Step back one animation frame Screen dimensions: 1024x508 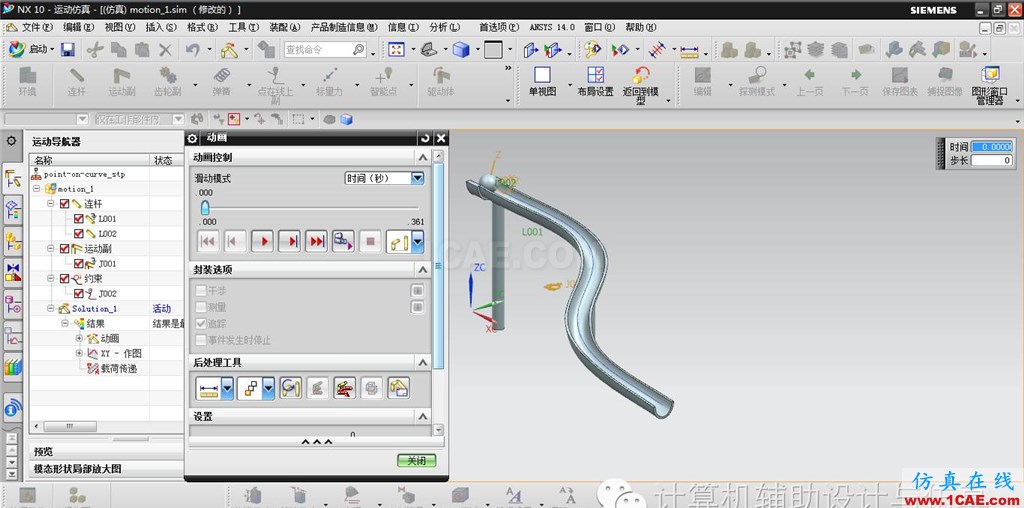234,242
